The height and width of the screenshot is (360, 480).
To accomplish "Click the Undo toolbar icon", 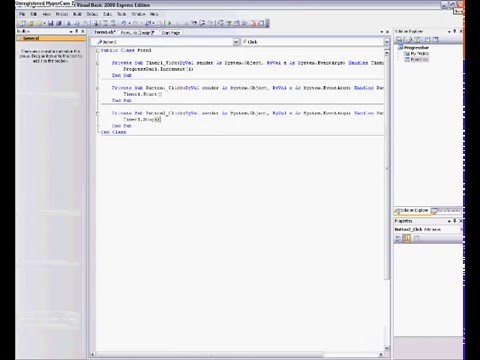I will [x=124, y=23].
